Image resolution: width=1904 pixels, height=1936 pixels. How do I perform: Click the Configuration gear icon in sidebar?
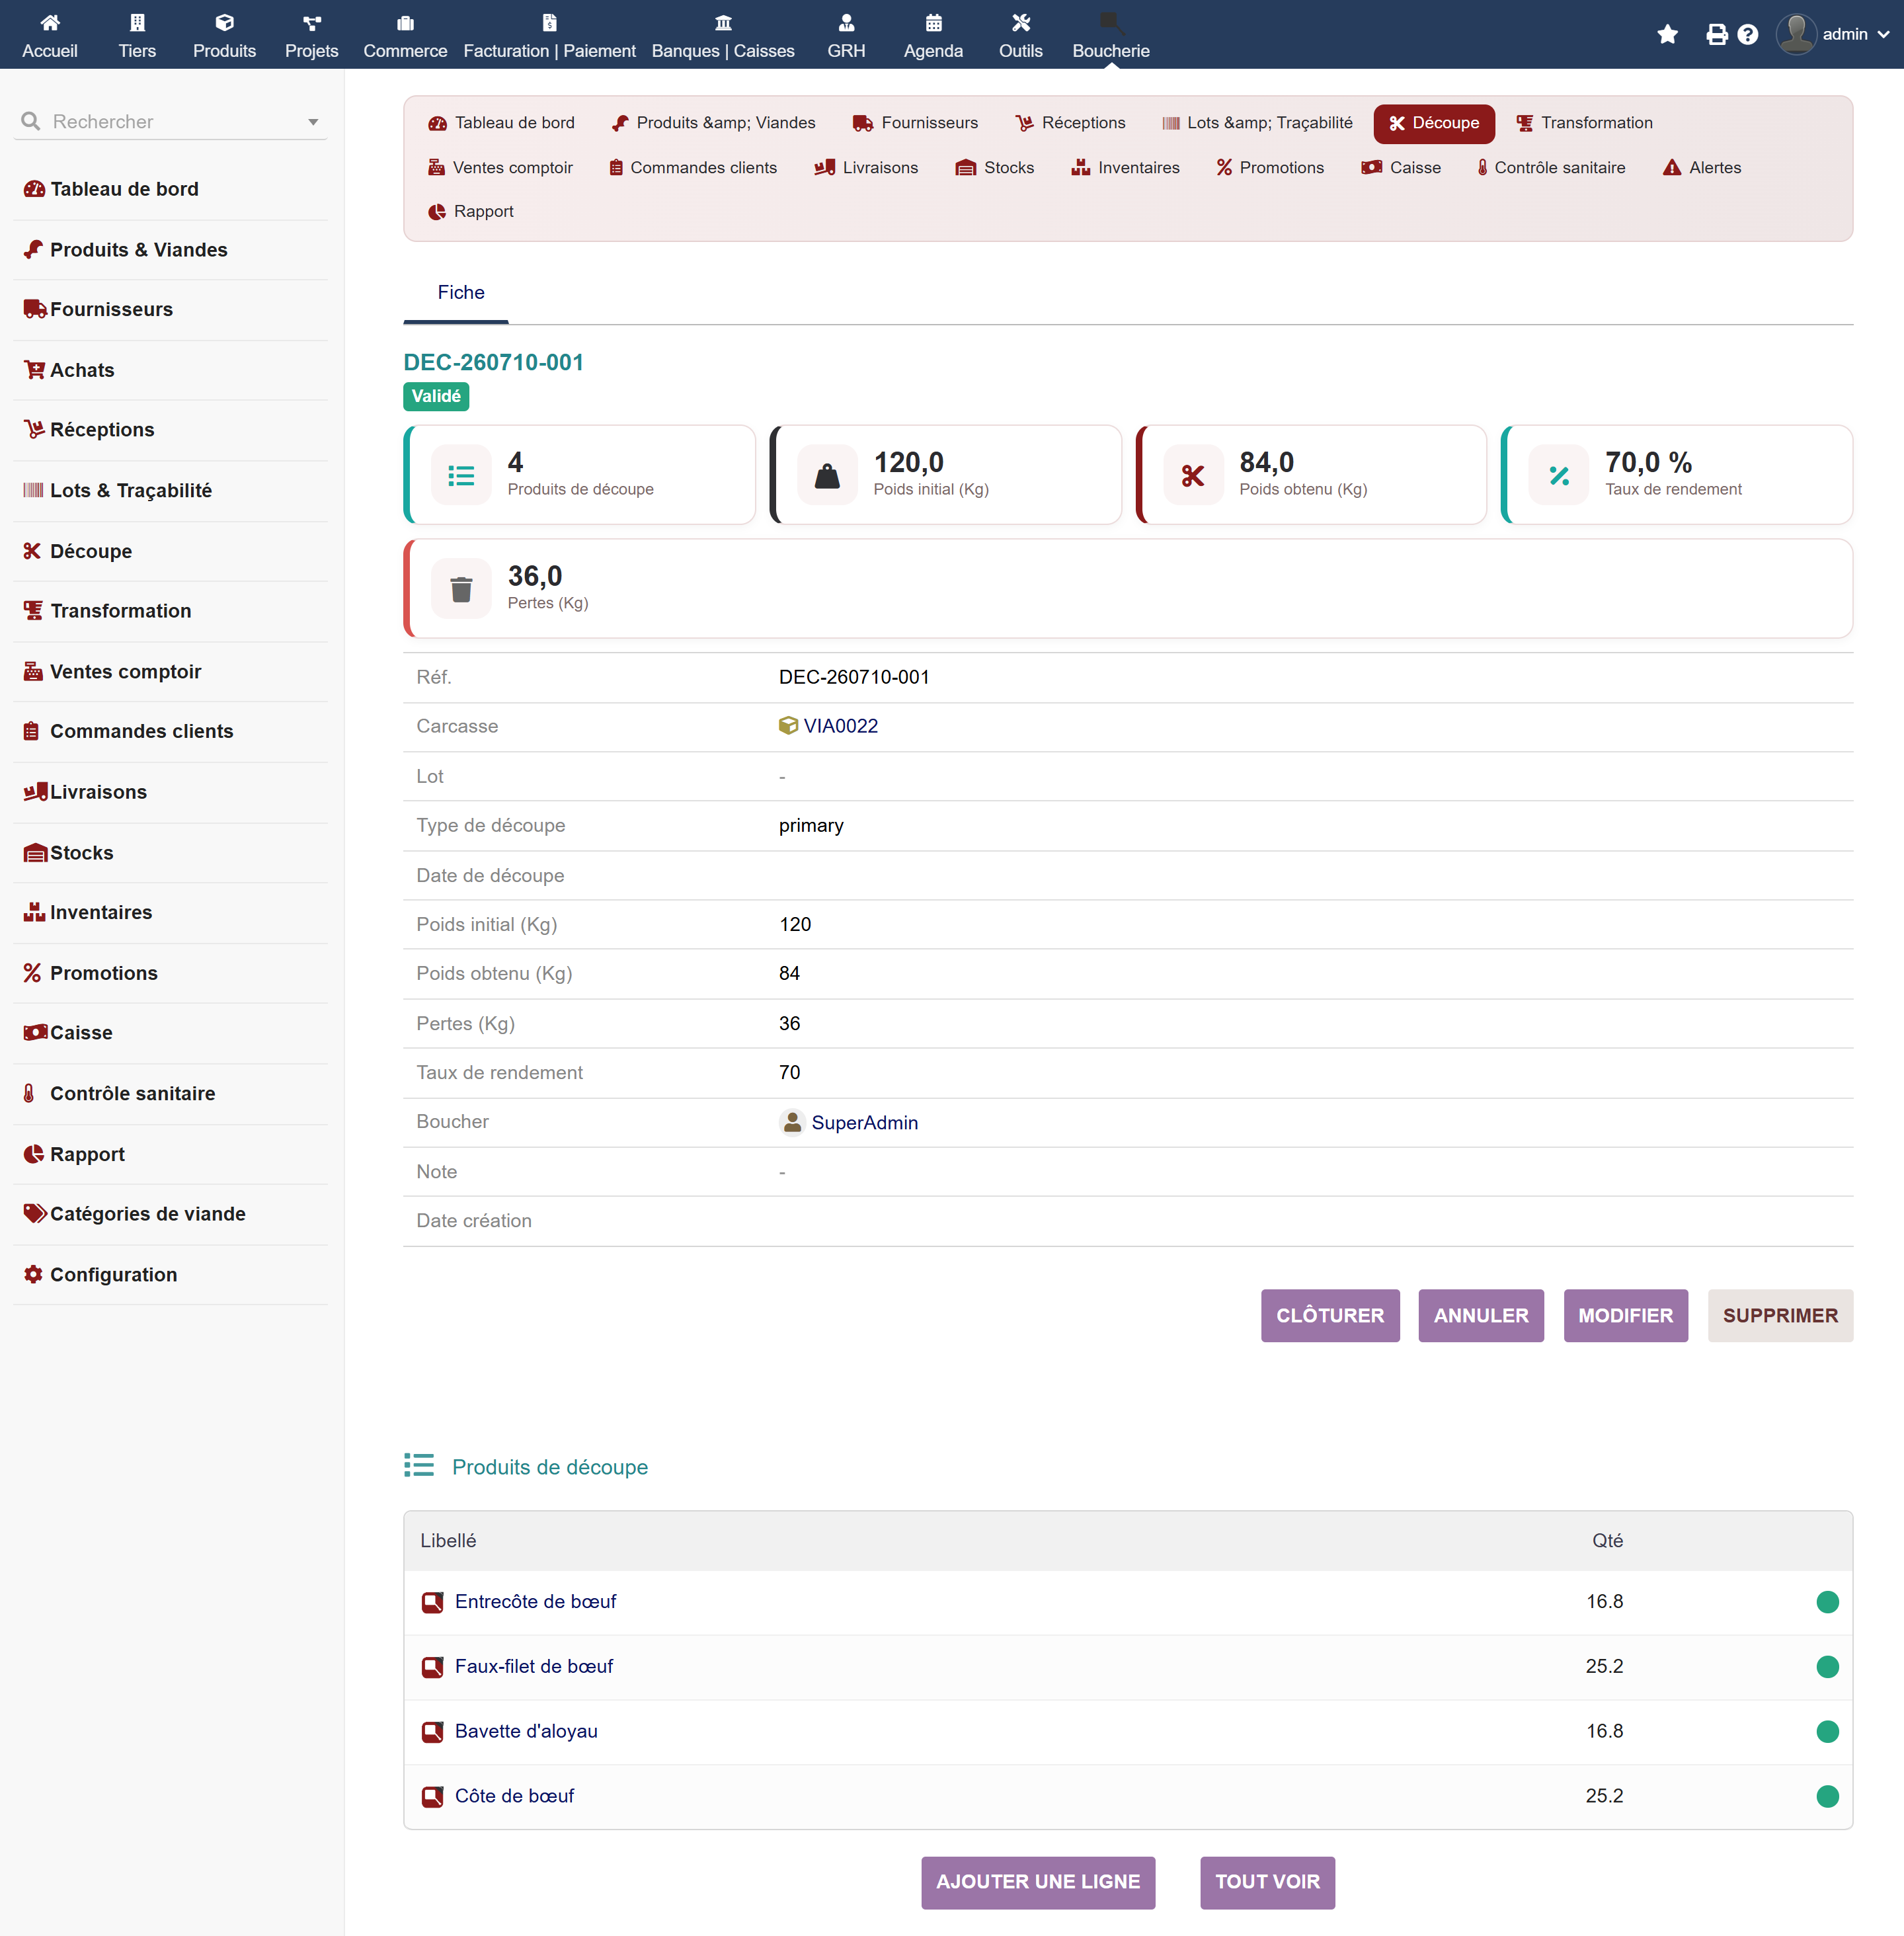(33, 1274)
